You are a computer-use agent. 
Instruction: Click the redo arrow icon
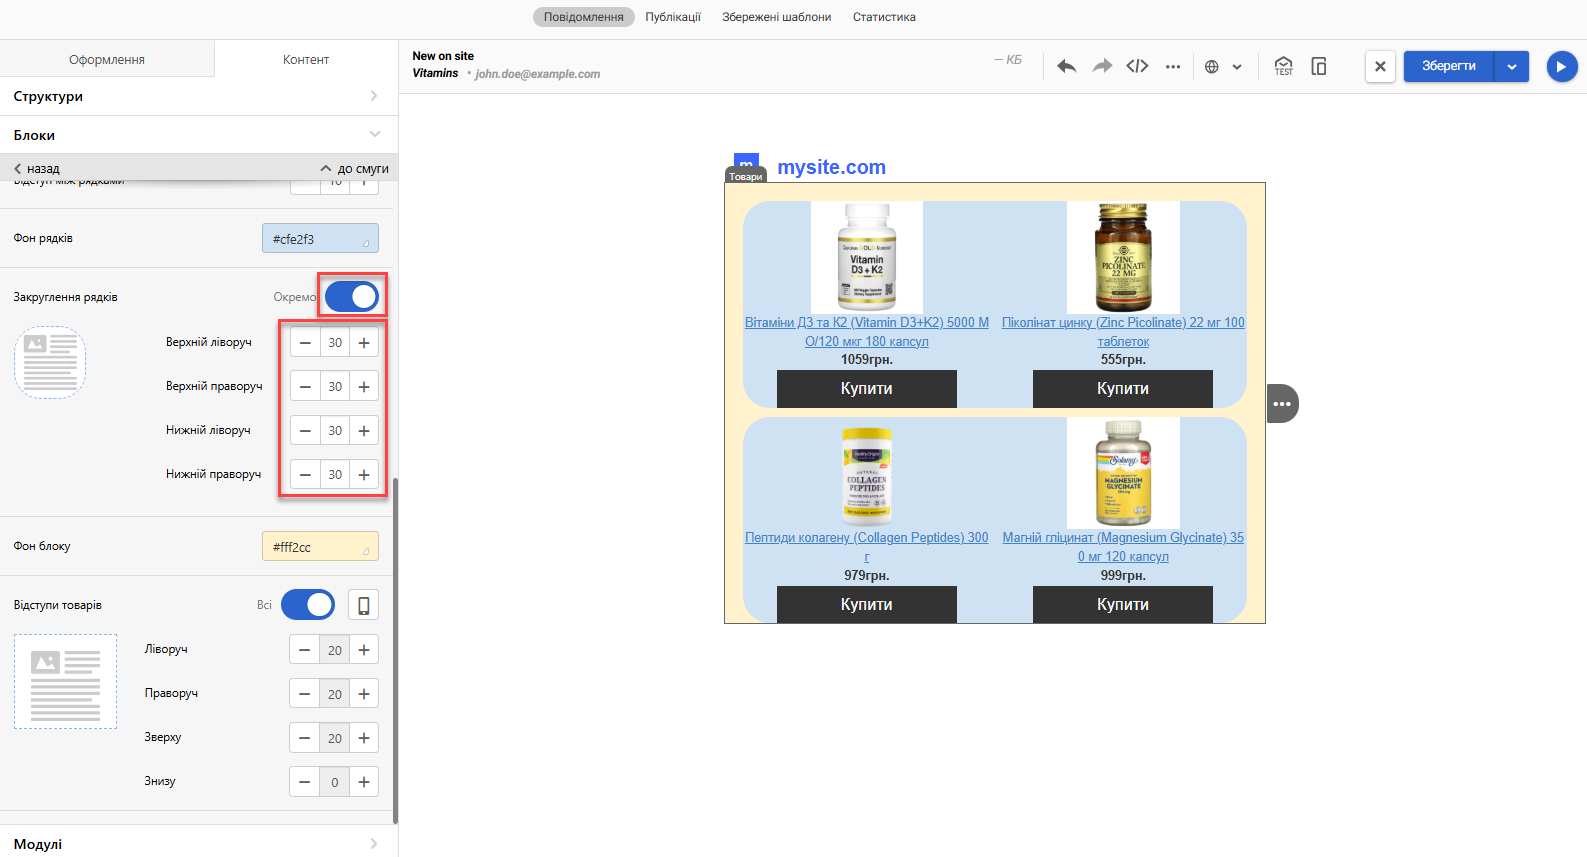tap(1102, 67)
